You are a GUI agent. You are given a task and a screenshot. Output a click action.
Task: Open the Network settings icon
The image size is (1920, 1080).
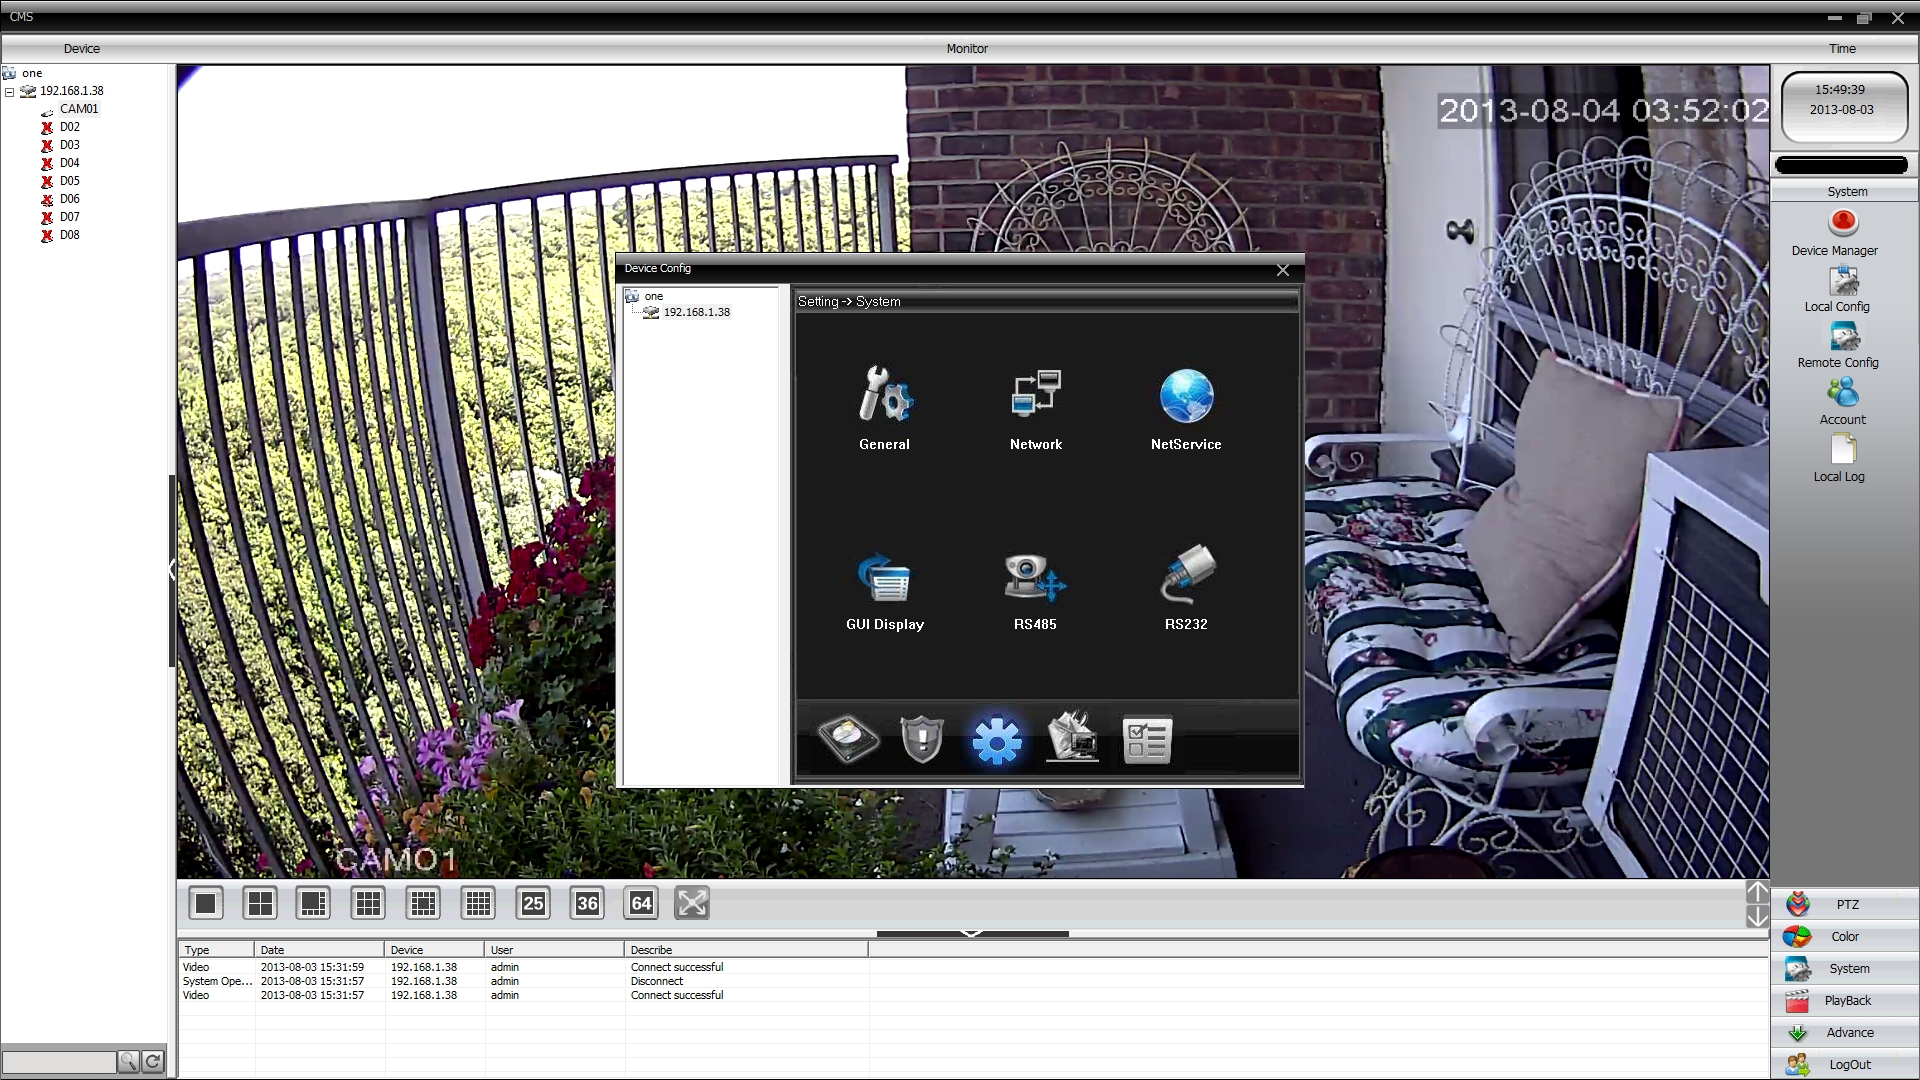point(1035,394)
